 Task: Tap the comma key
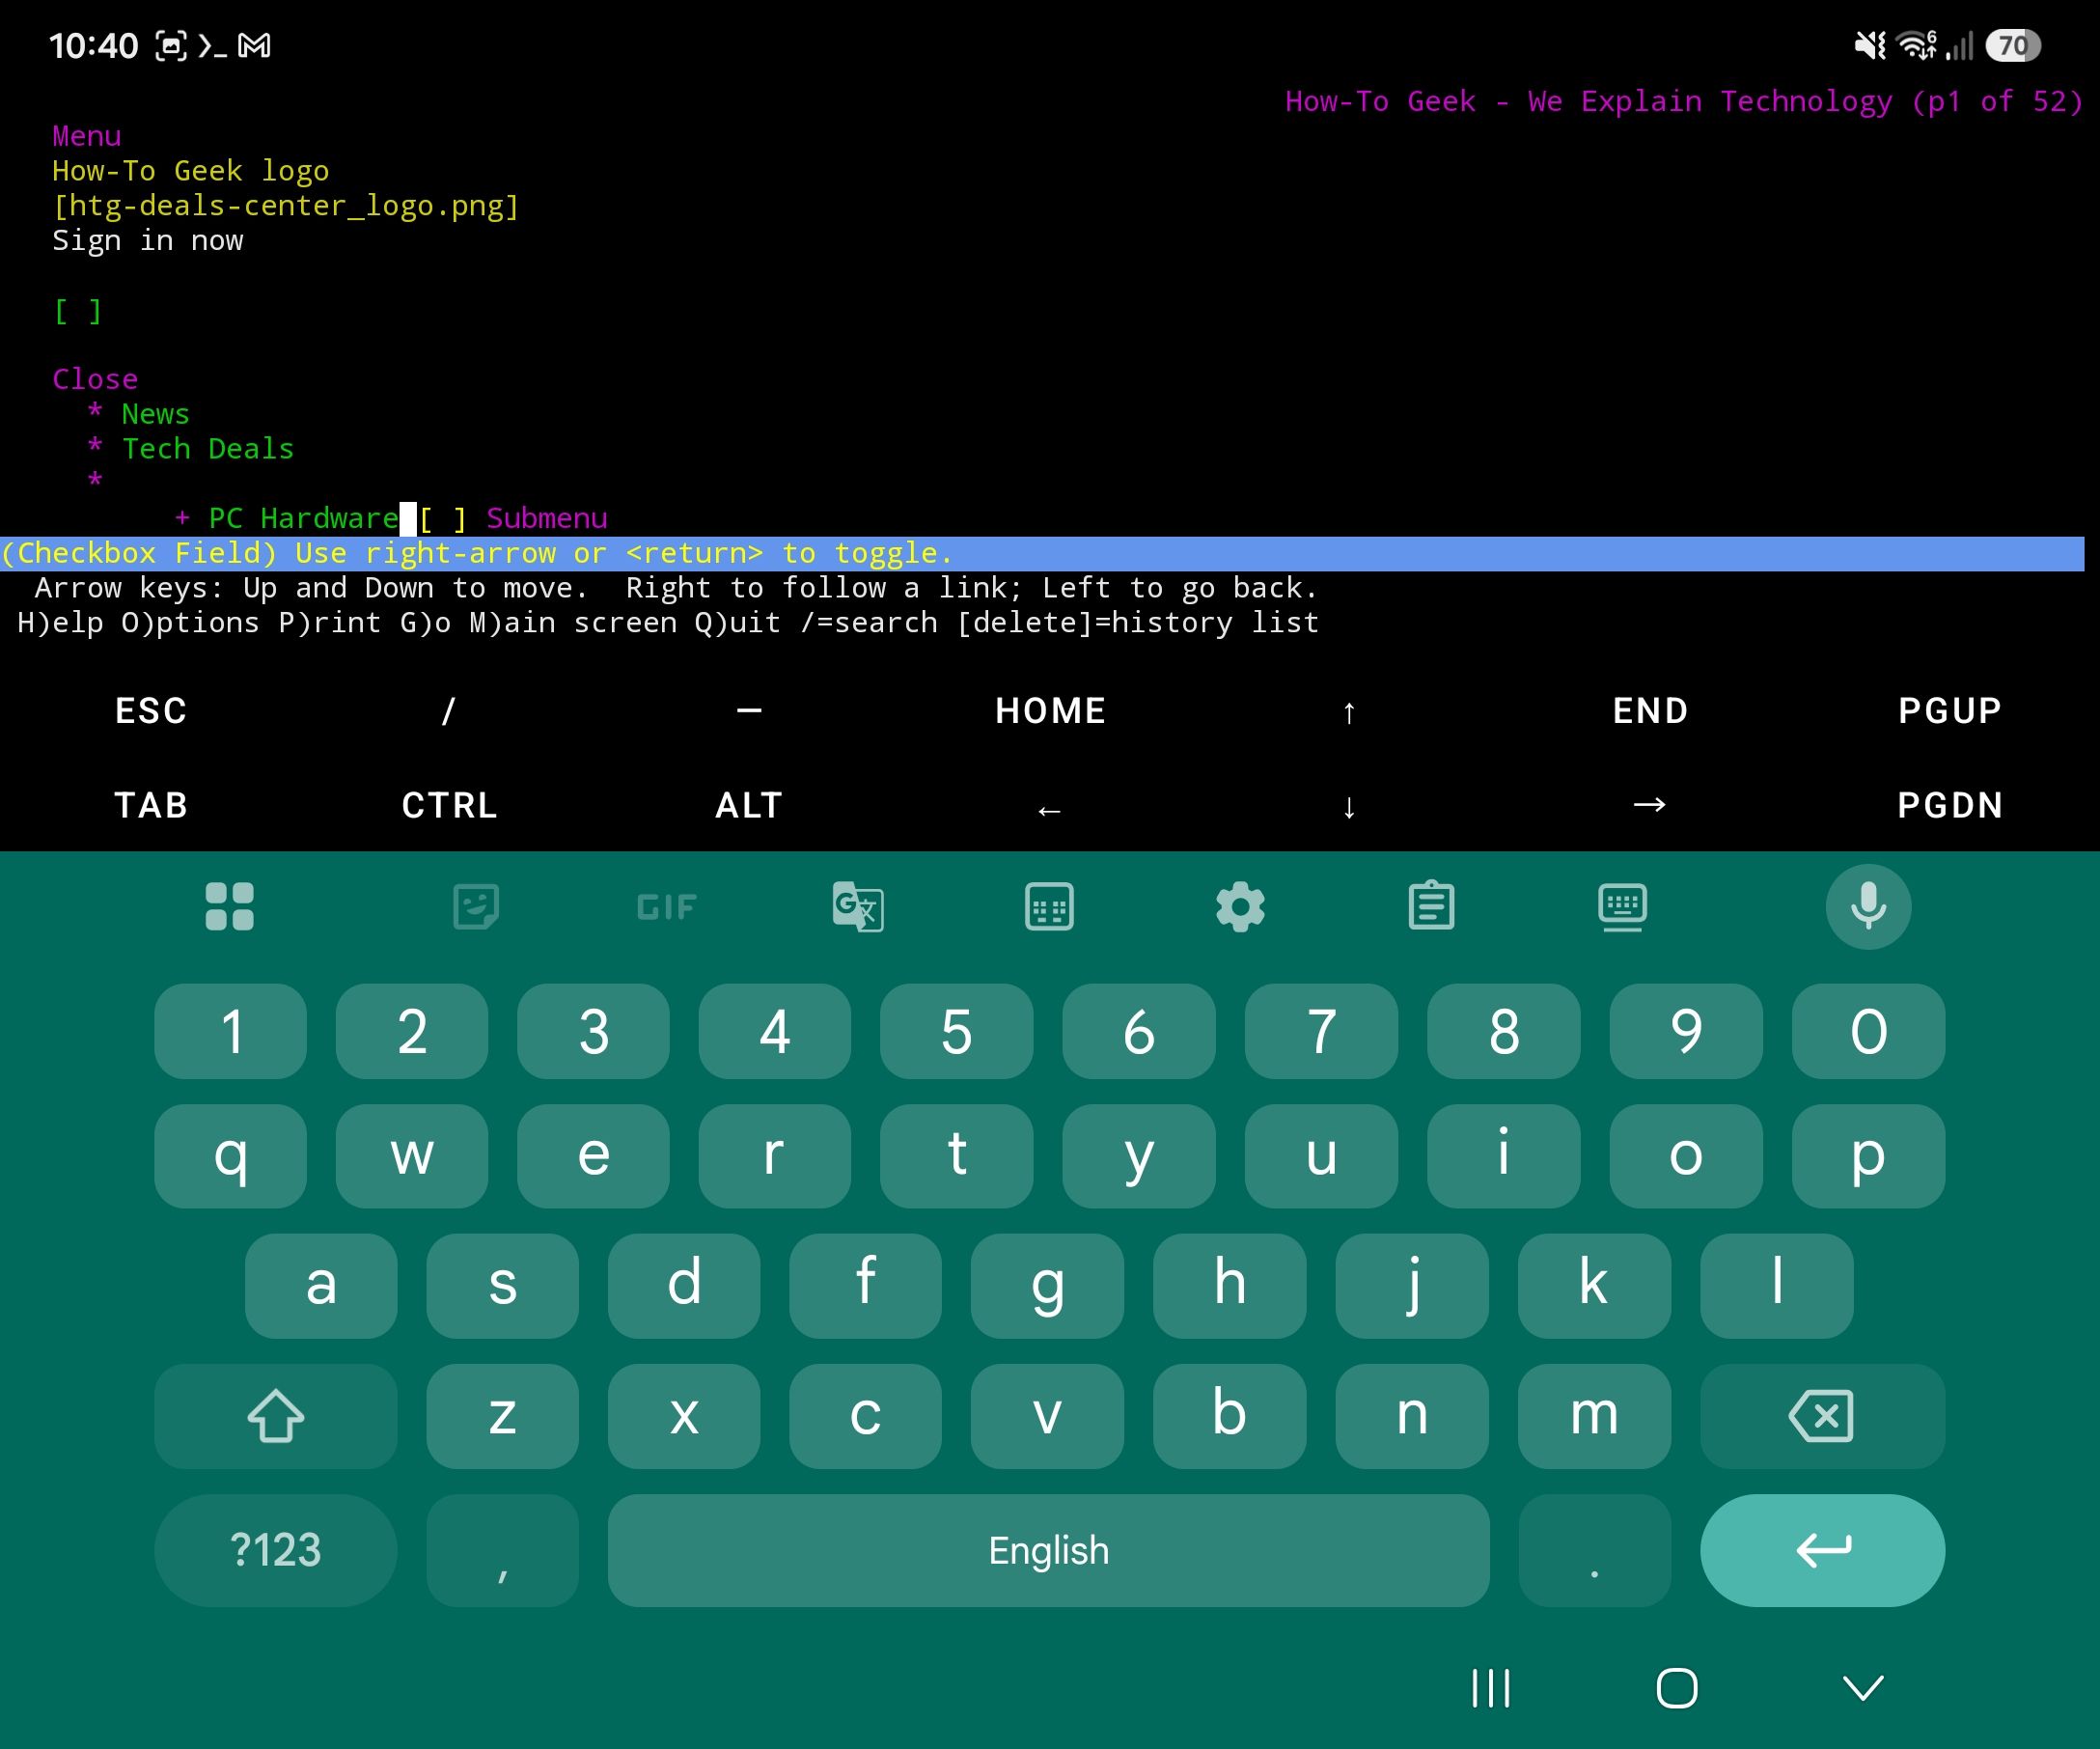502,1550
